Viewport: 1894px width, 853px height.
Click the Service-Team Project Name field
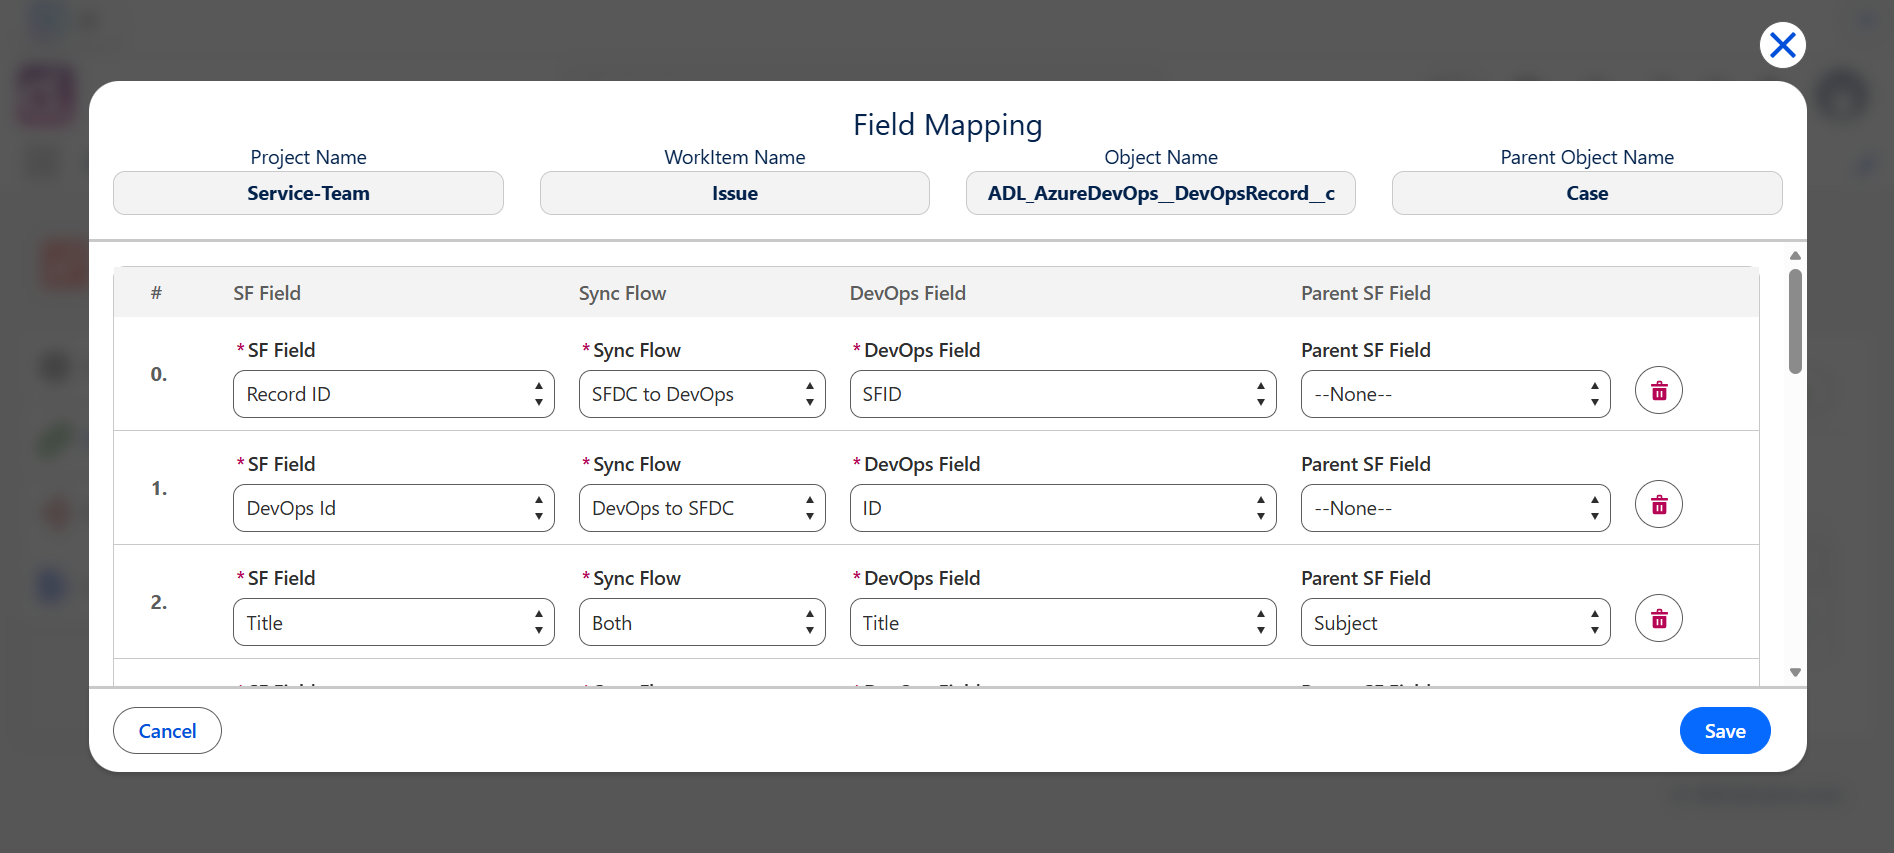pyautogui.click(x=308, y=193)
